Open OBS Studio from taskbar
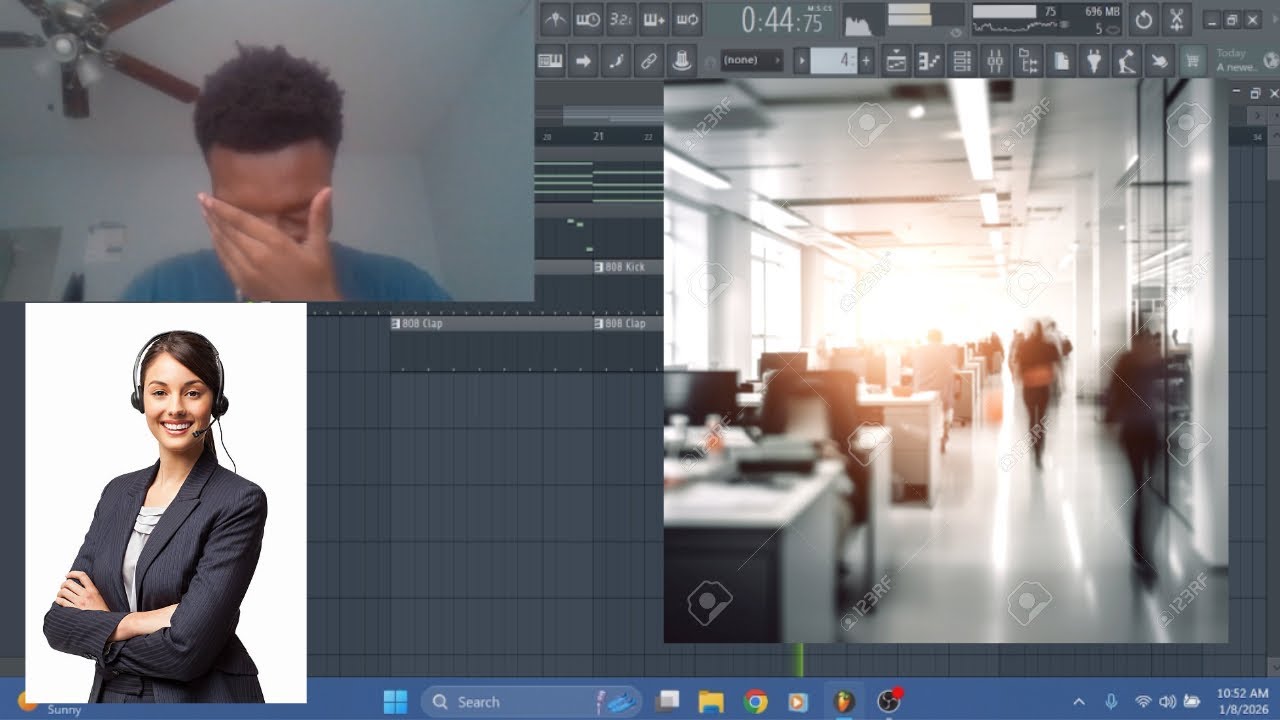1280x720 pixels. pyautogui.click(x=889, y=702)
